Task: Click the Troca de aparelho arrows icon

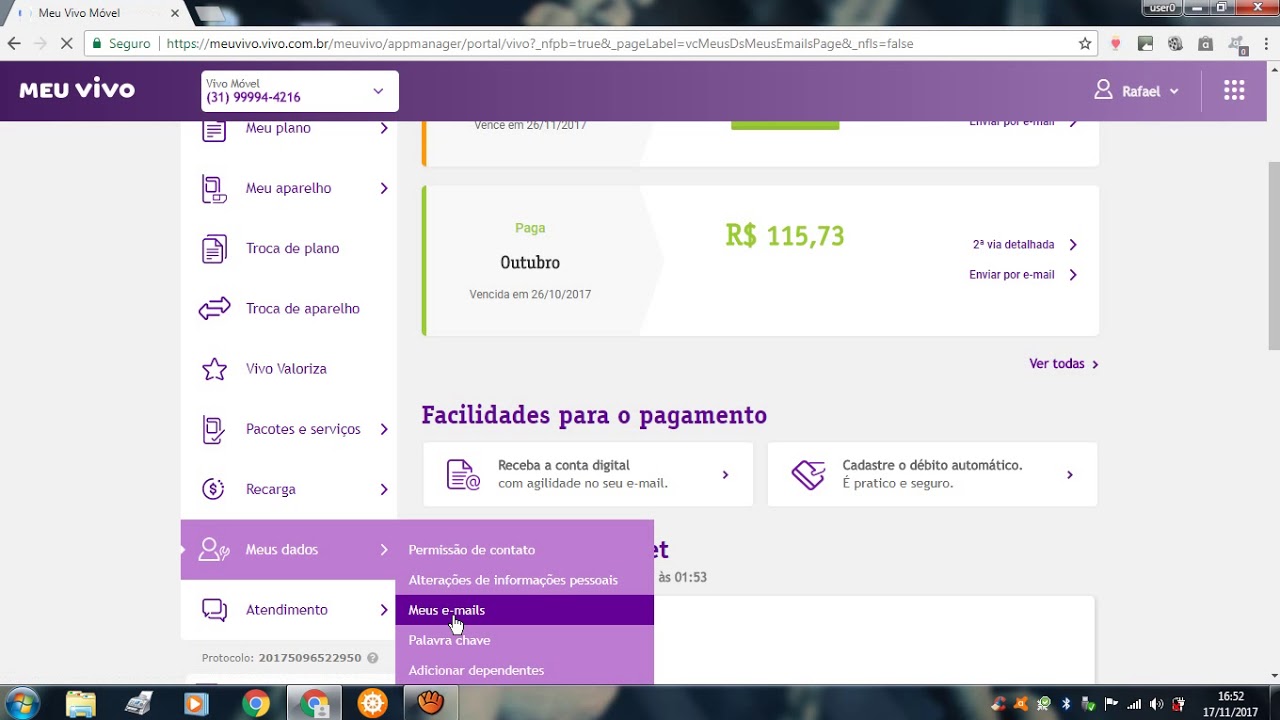Action: (214, 309)
